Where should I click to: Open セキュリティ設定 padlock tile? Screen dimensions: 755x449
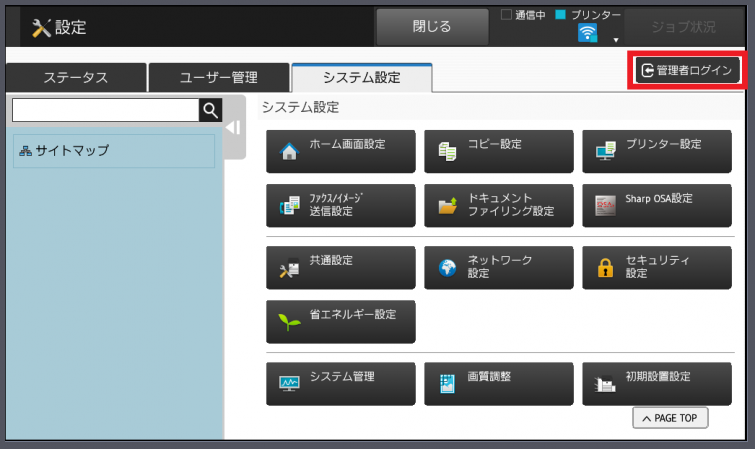656,267
